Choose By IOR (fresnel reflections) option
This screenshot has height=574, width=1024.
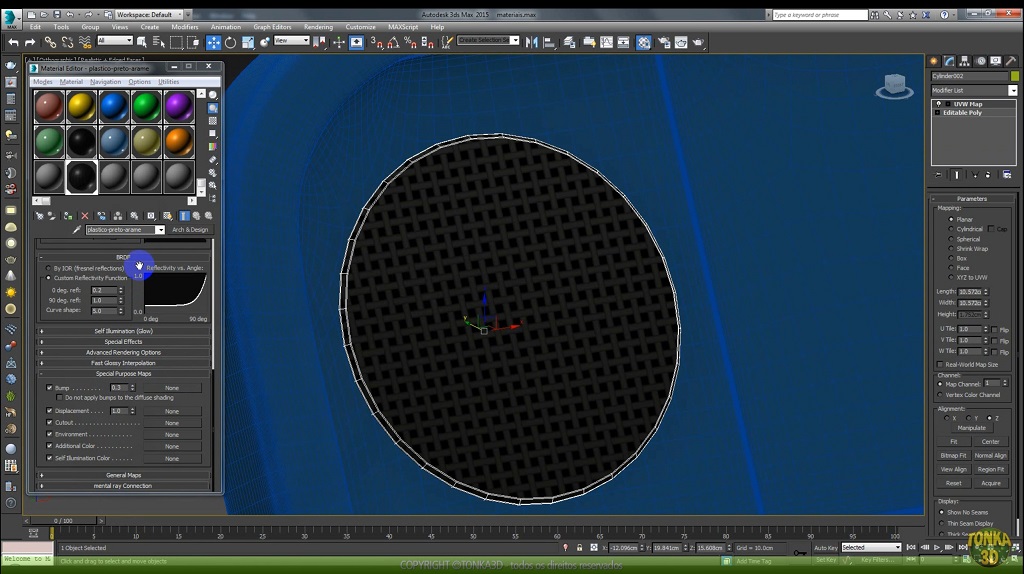[48, 268]
